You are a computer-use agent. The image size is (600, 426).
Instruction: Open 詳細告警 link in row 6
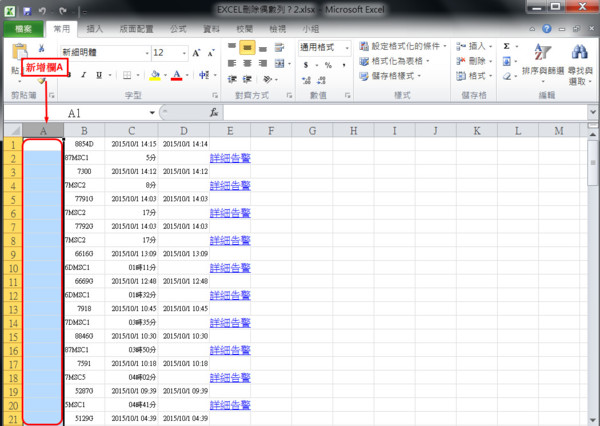[230, 213]
